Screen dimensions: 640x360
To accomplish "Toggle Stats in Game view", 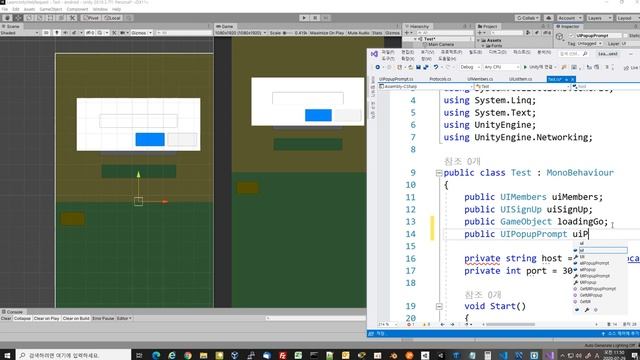I will [x=377, y=33].
